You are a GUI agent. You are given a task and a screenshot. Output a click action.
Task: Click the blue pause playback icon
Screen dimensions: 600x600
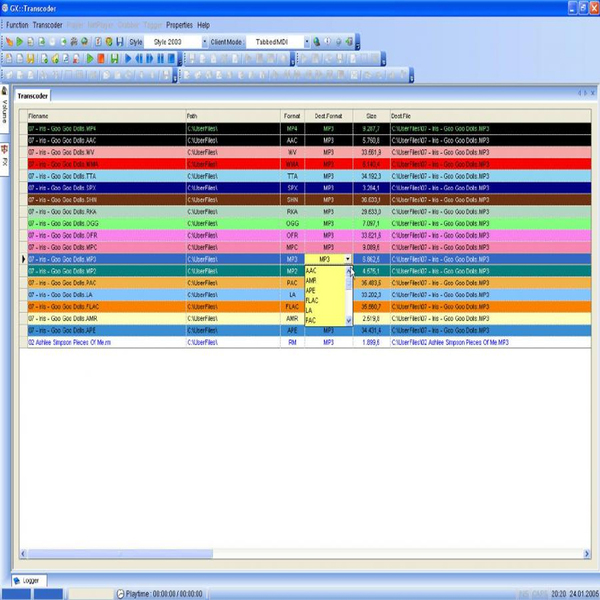pyautogui.click(x=161, y=59)
